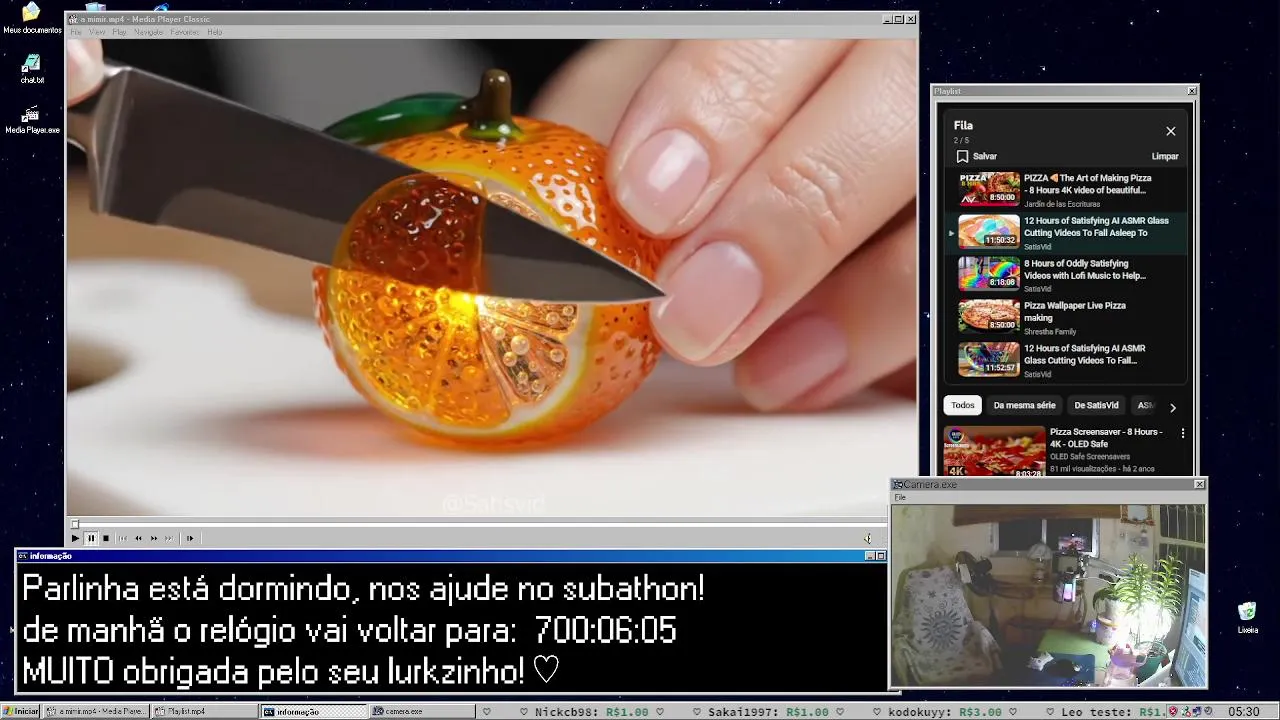Viewport: 1280px width, 720px height.
Task: Select the De SatisVid filter chip
Action: click(1096, 405)
